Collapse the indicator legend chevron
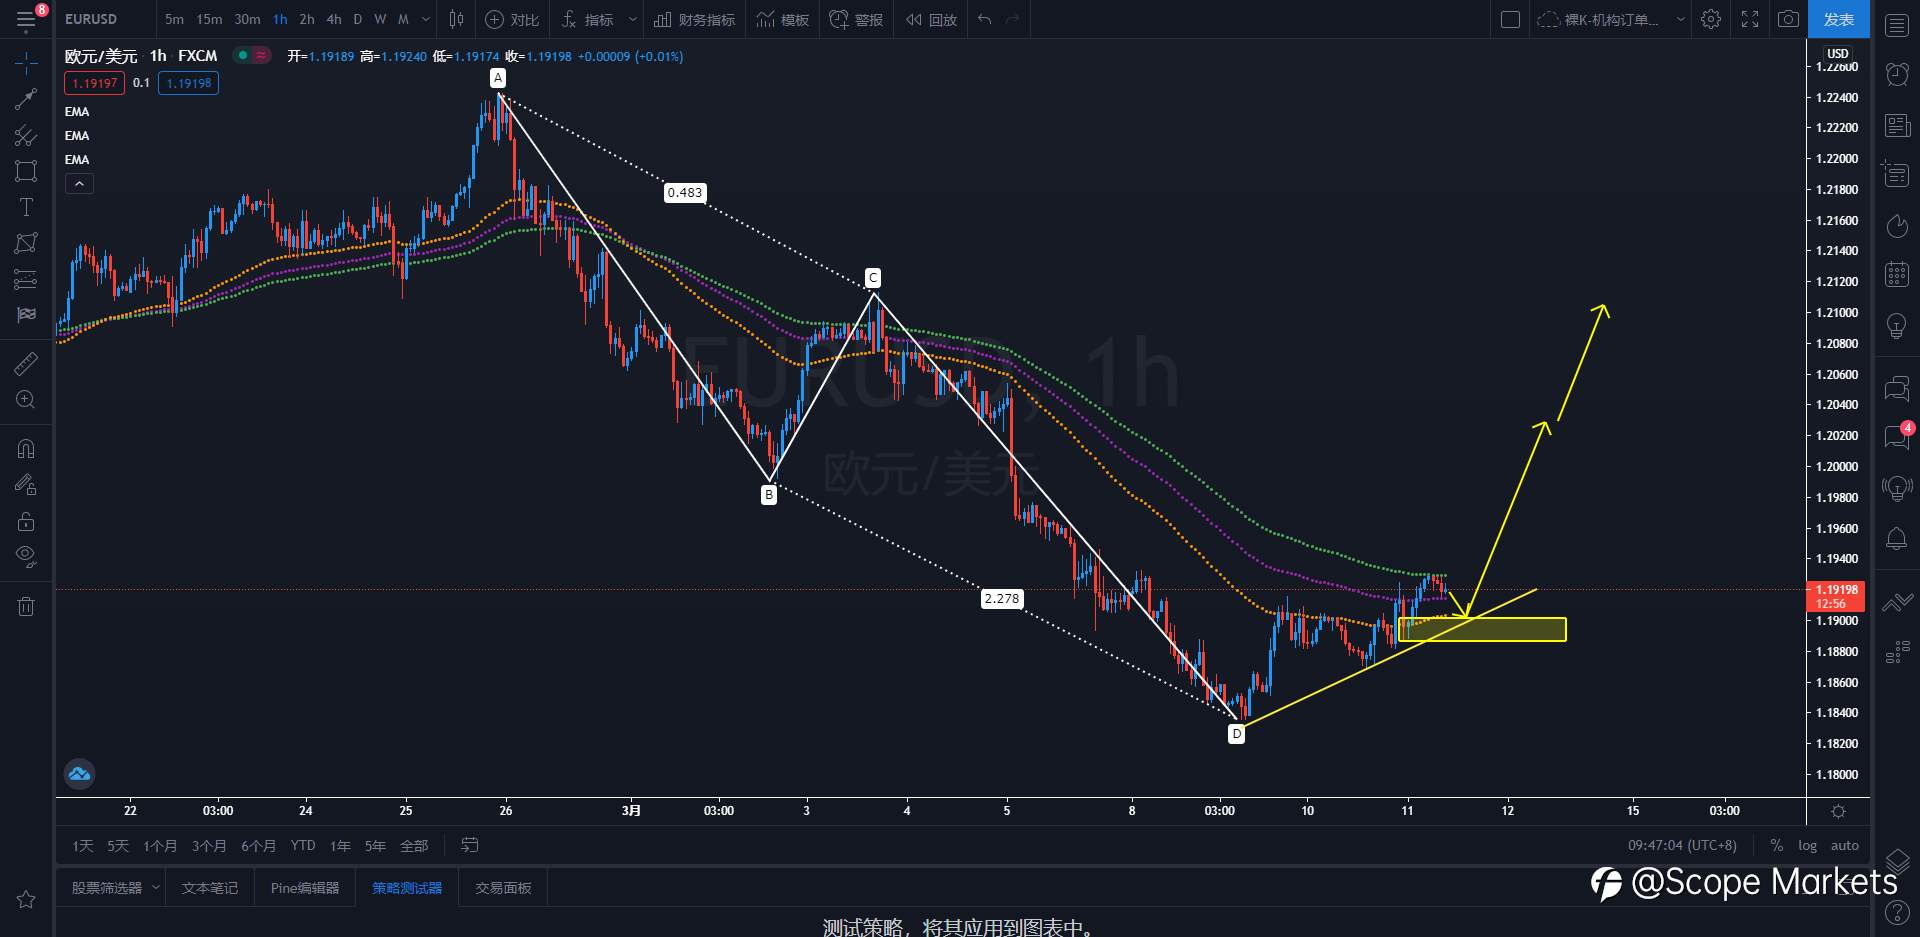Viewport: 1920px width, 937px height. coord(79,183)
